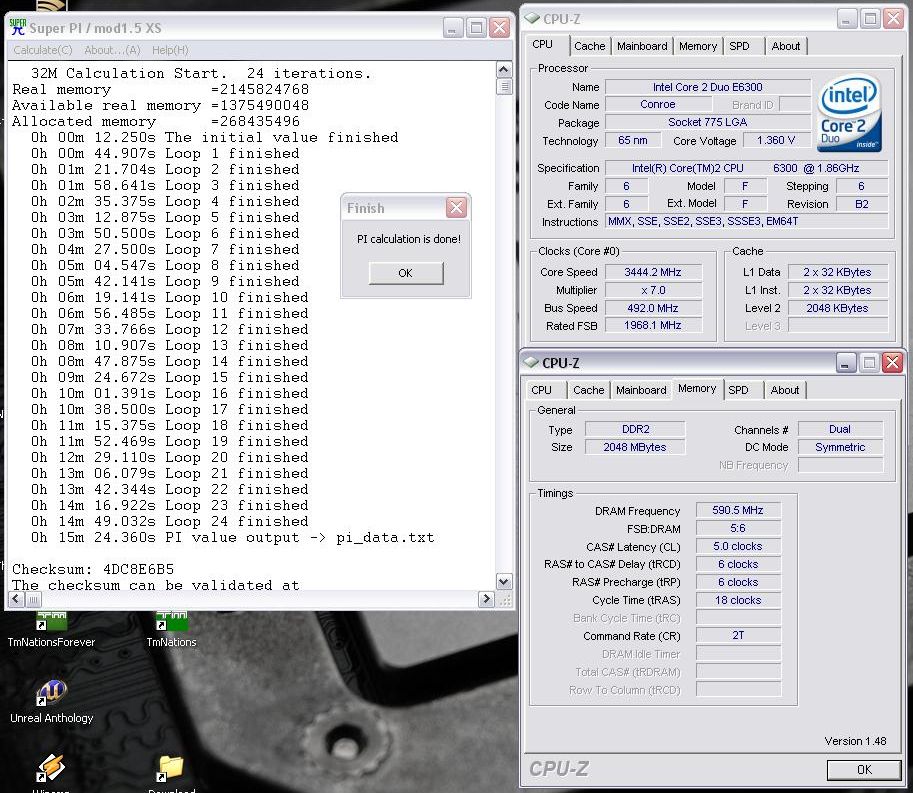Click the DRAM Frequency value 590.5 MHz
The width and height of the screenshot is (913, 793).
[x=738, y=510]
